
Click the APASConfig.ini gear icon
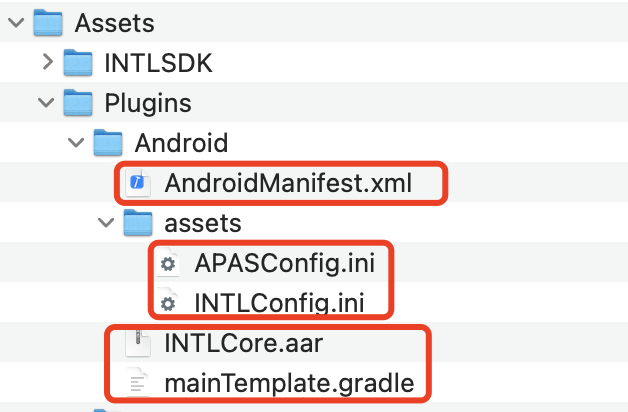(167, 262)
